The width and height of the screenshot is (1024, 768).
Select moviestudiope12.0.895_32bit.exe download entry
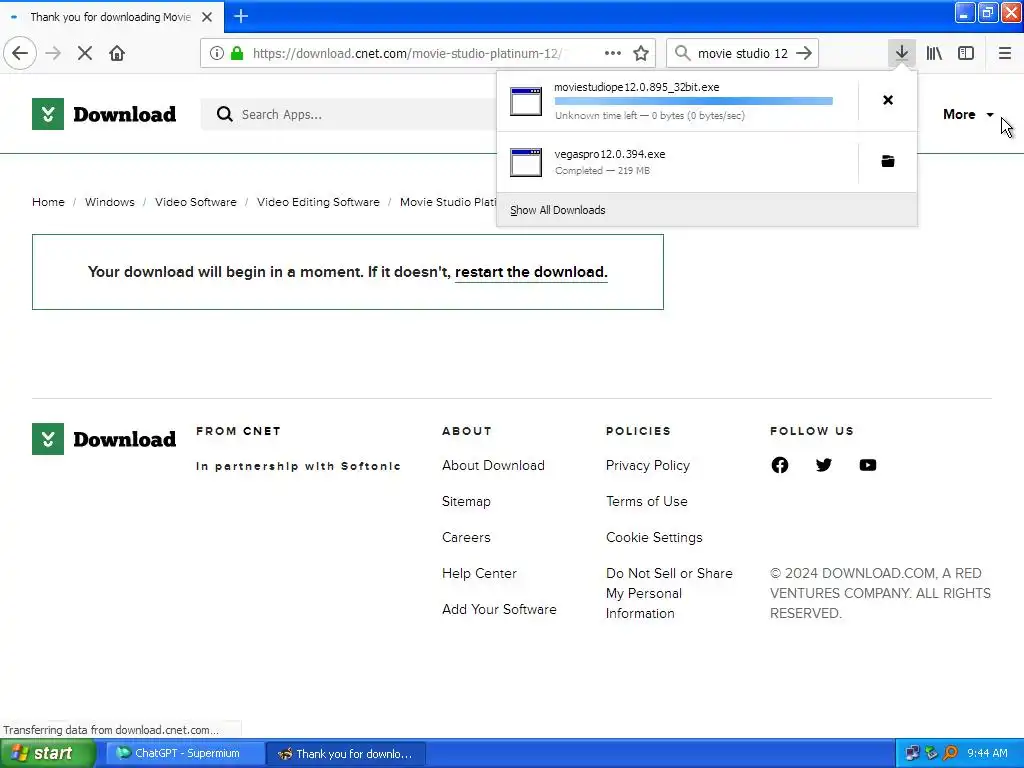(x=678, y=101)
